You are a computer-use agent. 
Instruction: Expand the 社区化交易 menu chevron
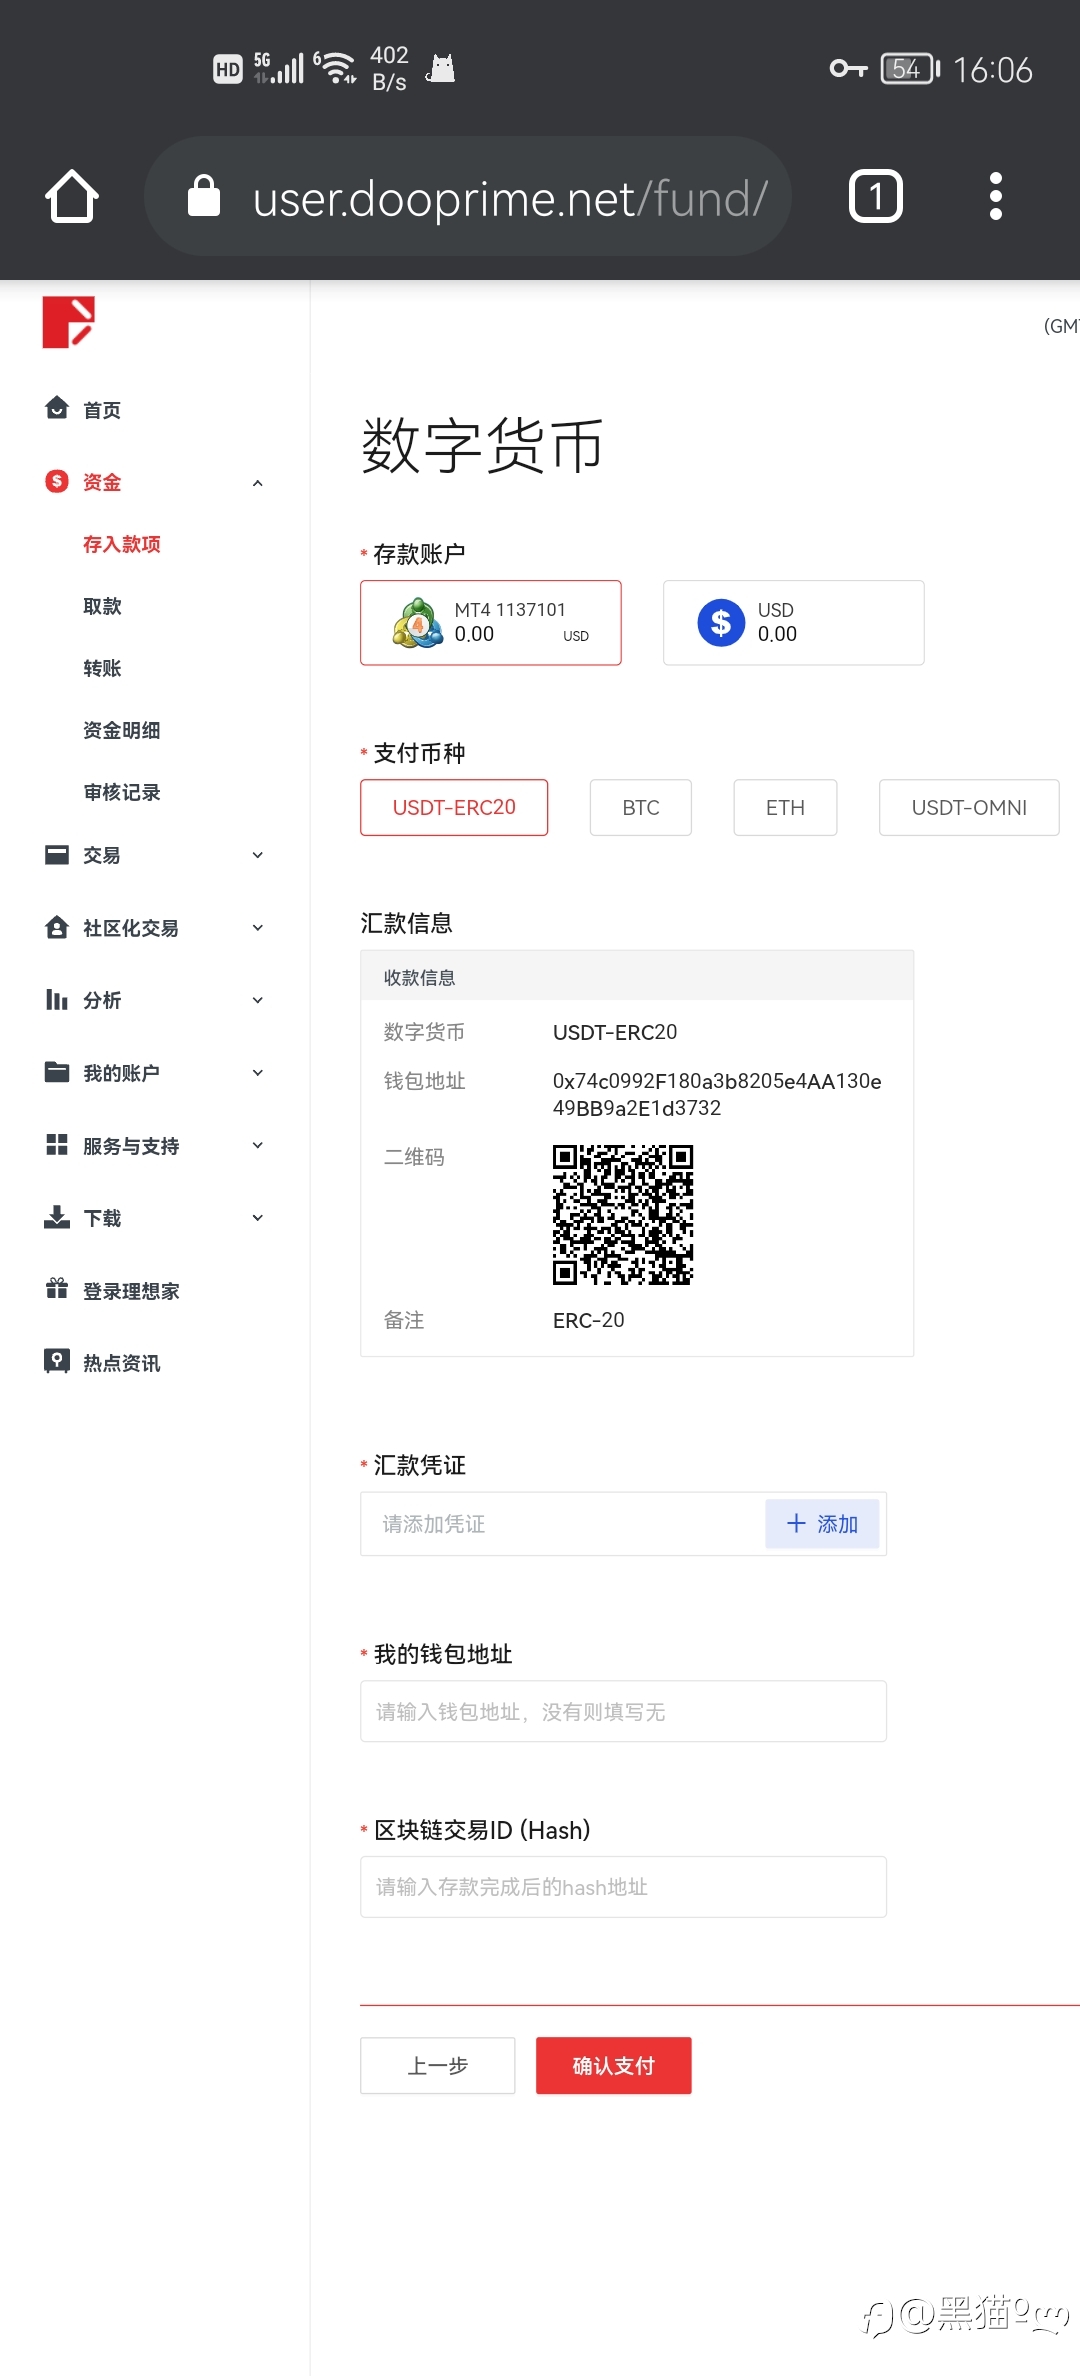tap(258, 928)
